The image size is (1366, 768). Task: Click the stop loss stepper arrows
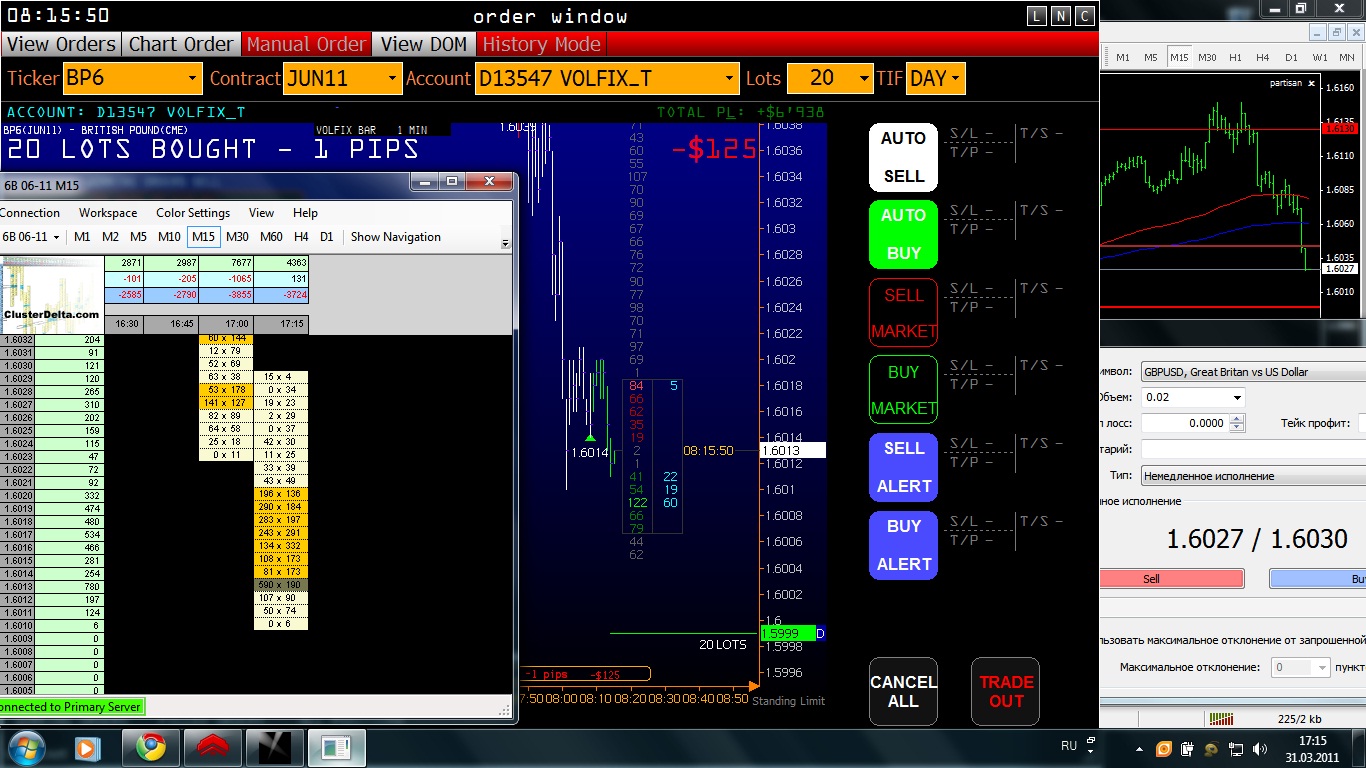[x=1237, y=423]
